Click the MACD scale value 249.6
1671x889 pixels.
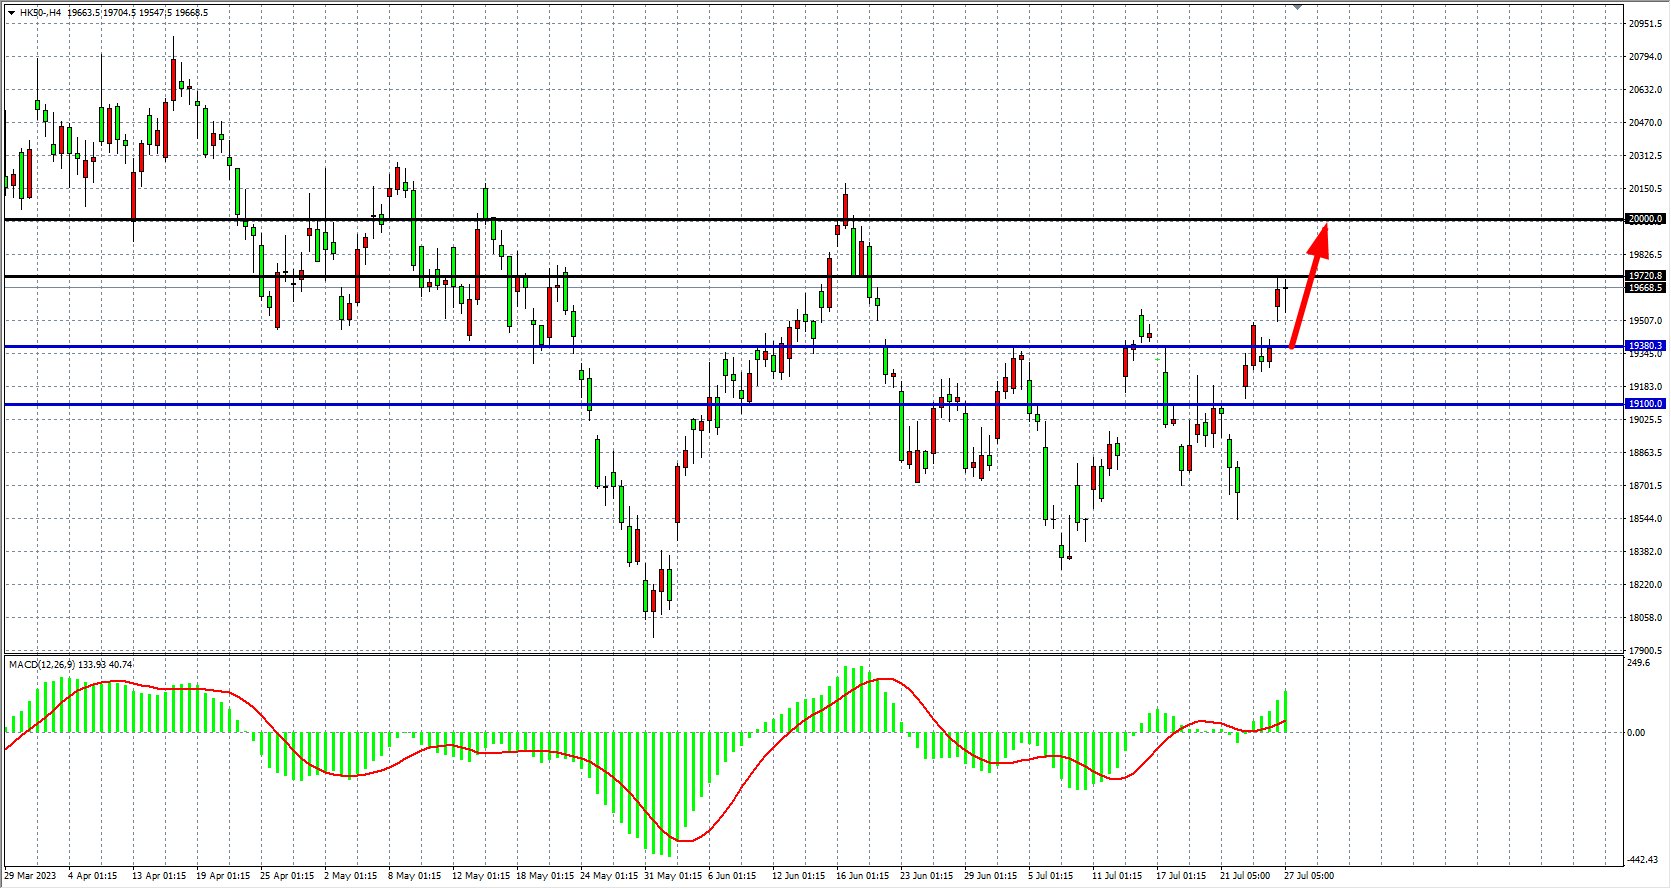[x=1639, y=663]
